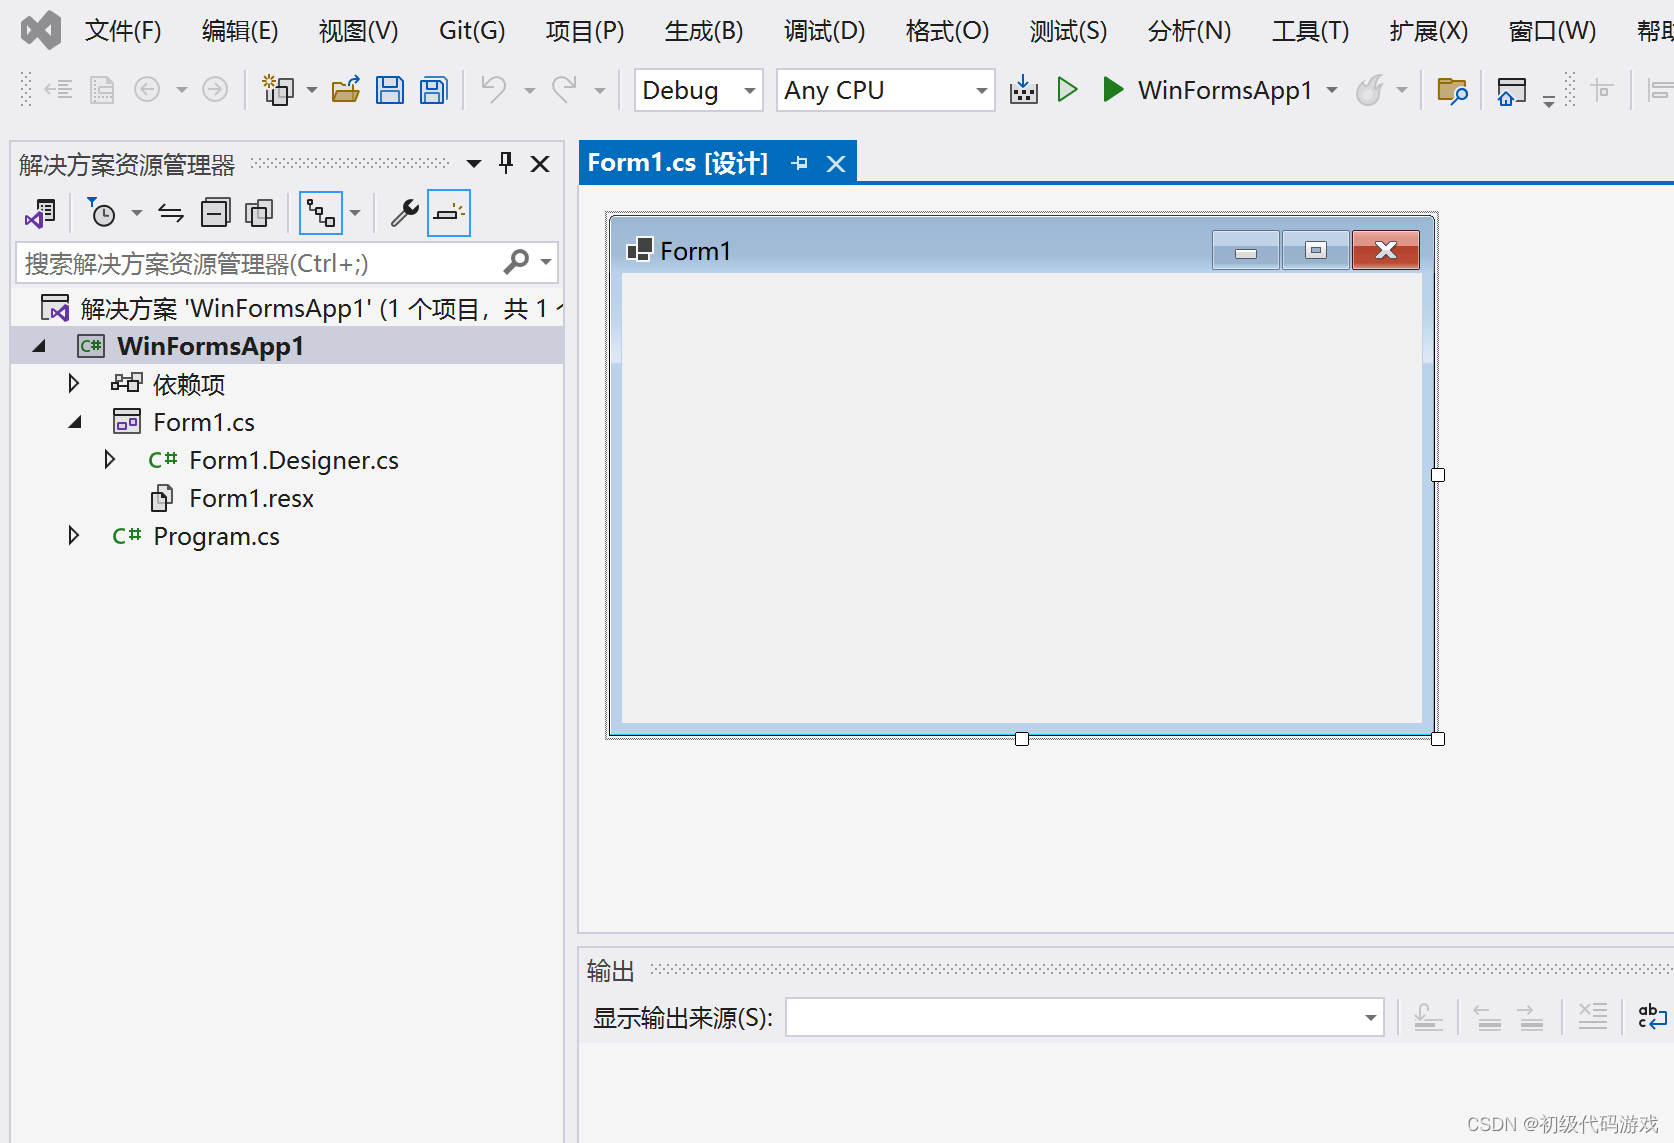This screenshot has width=1674, height=1143.
Task: Toggle word wrap in the output panel
Action: point(1651,1017)
